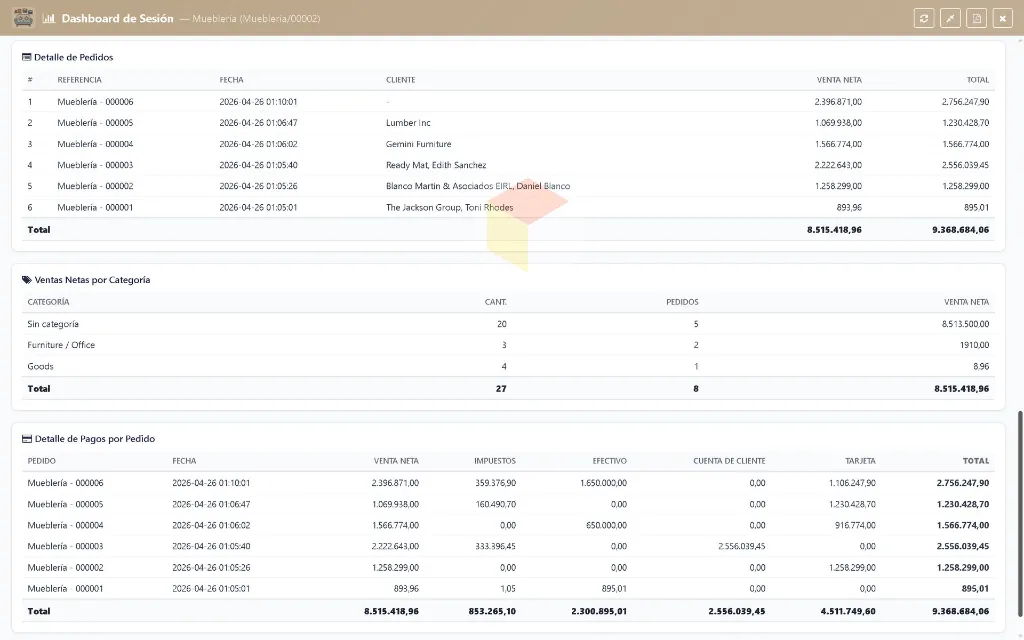
Task: Click the 'Sin categoría' category row
Action: (508, 324)
